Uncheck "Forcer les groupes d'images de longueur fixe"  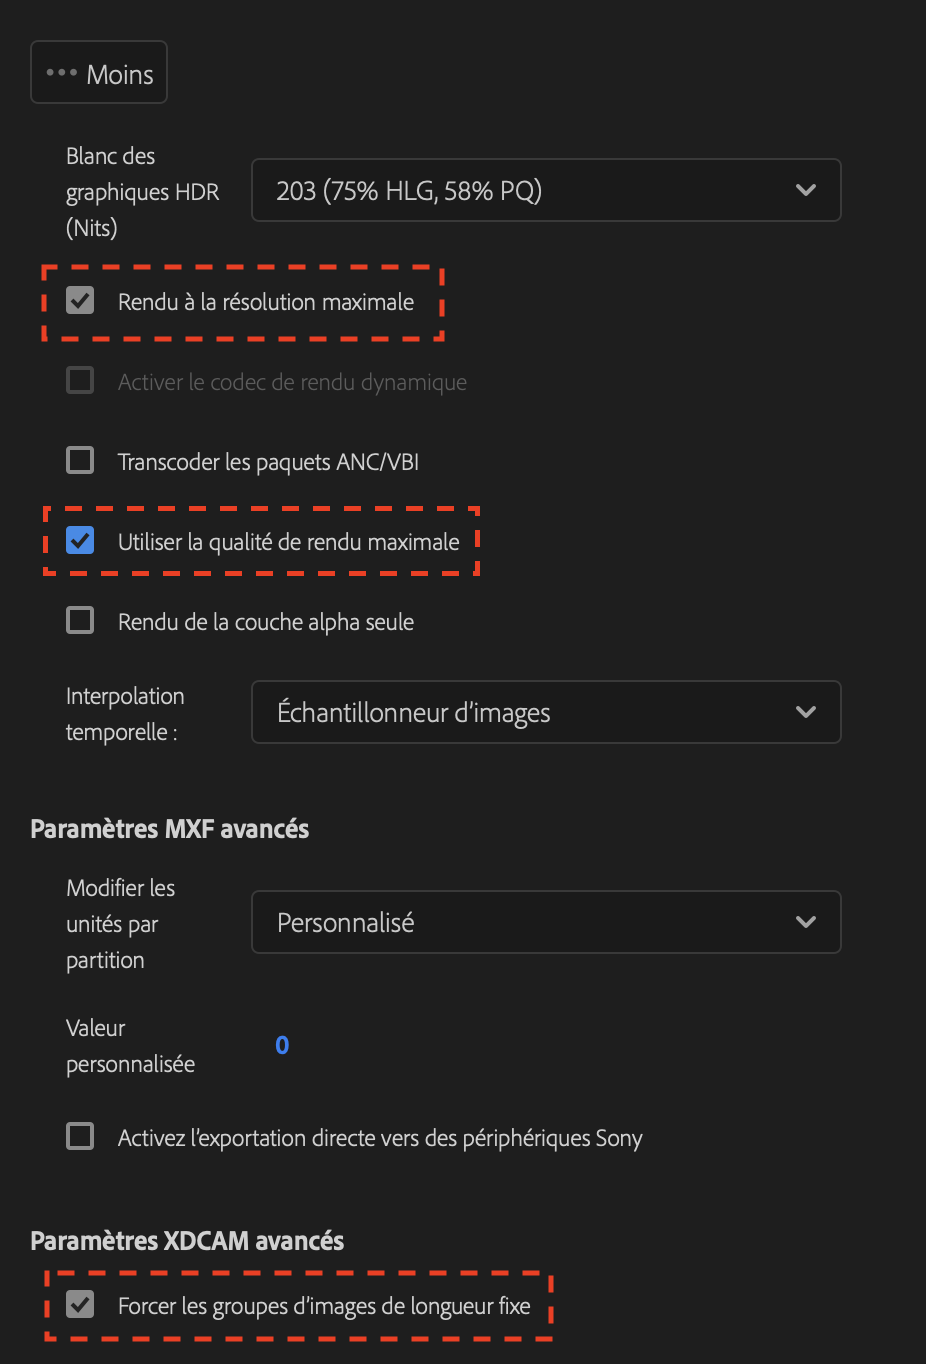pos(79,1304)
